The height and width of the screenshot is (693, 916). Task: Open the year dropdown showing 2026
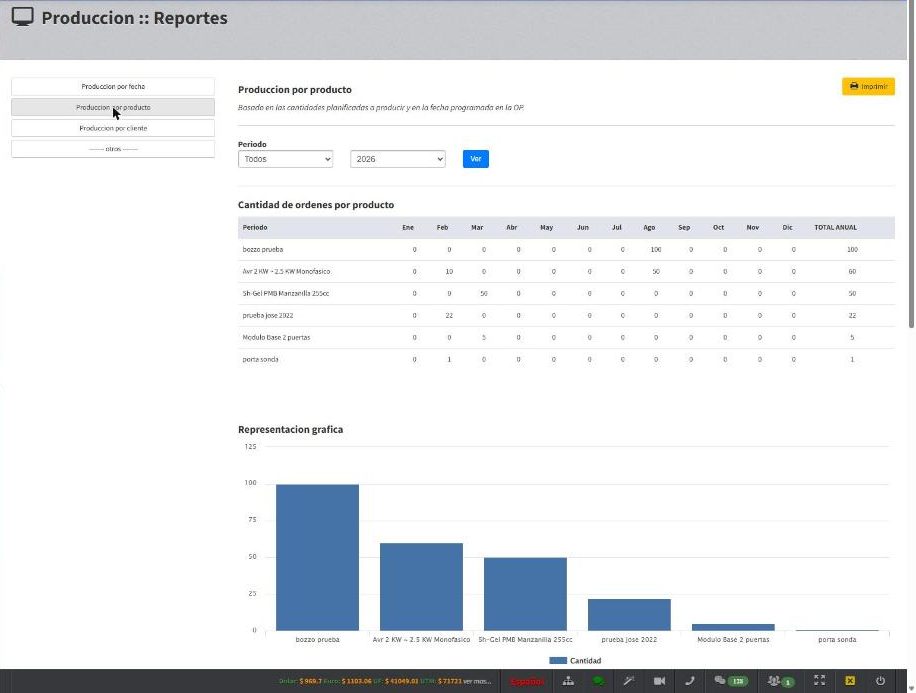click(398, 159)
